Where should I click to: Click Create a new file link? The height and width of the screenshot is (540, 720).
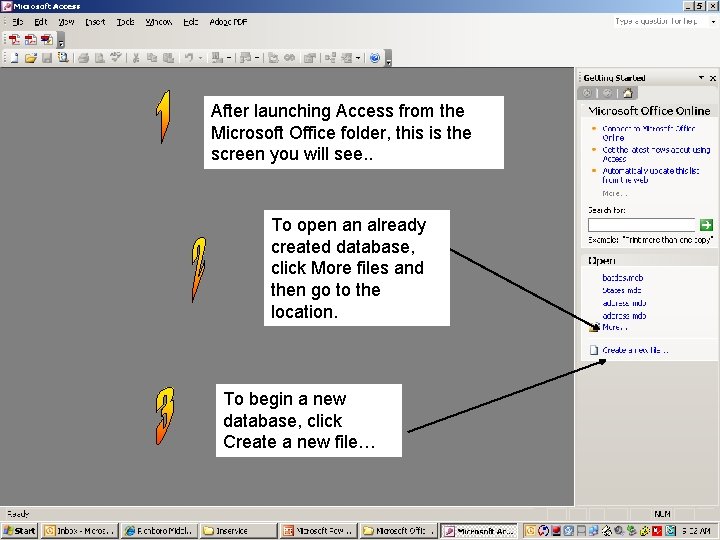point(636,350)
